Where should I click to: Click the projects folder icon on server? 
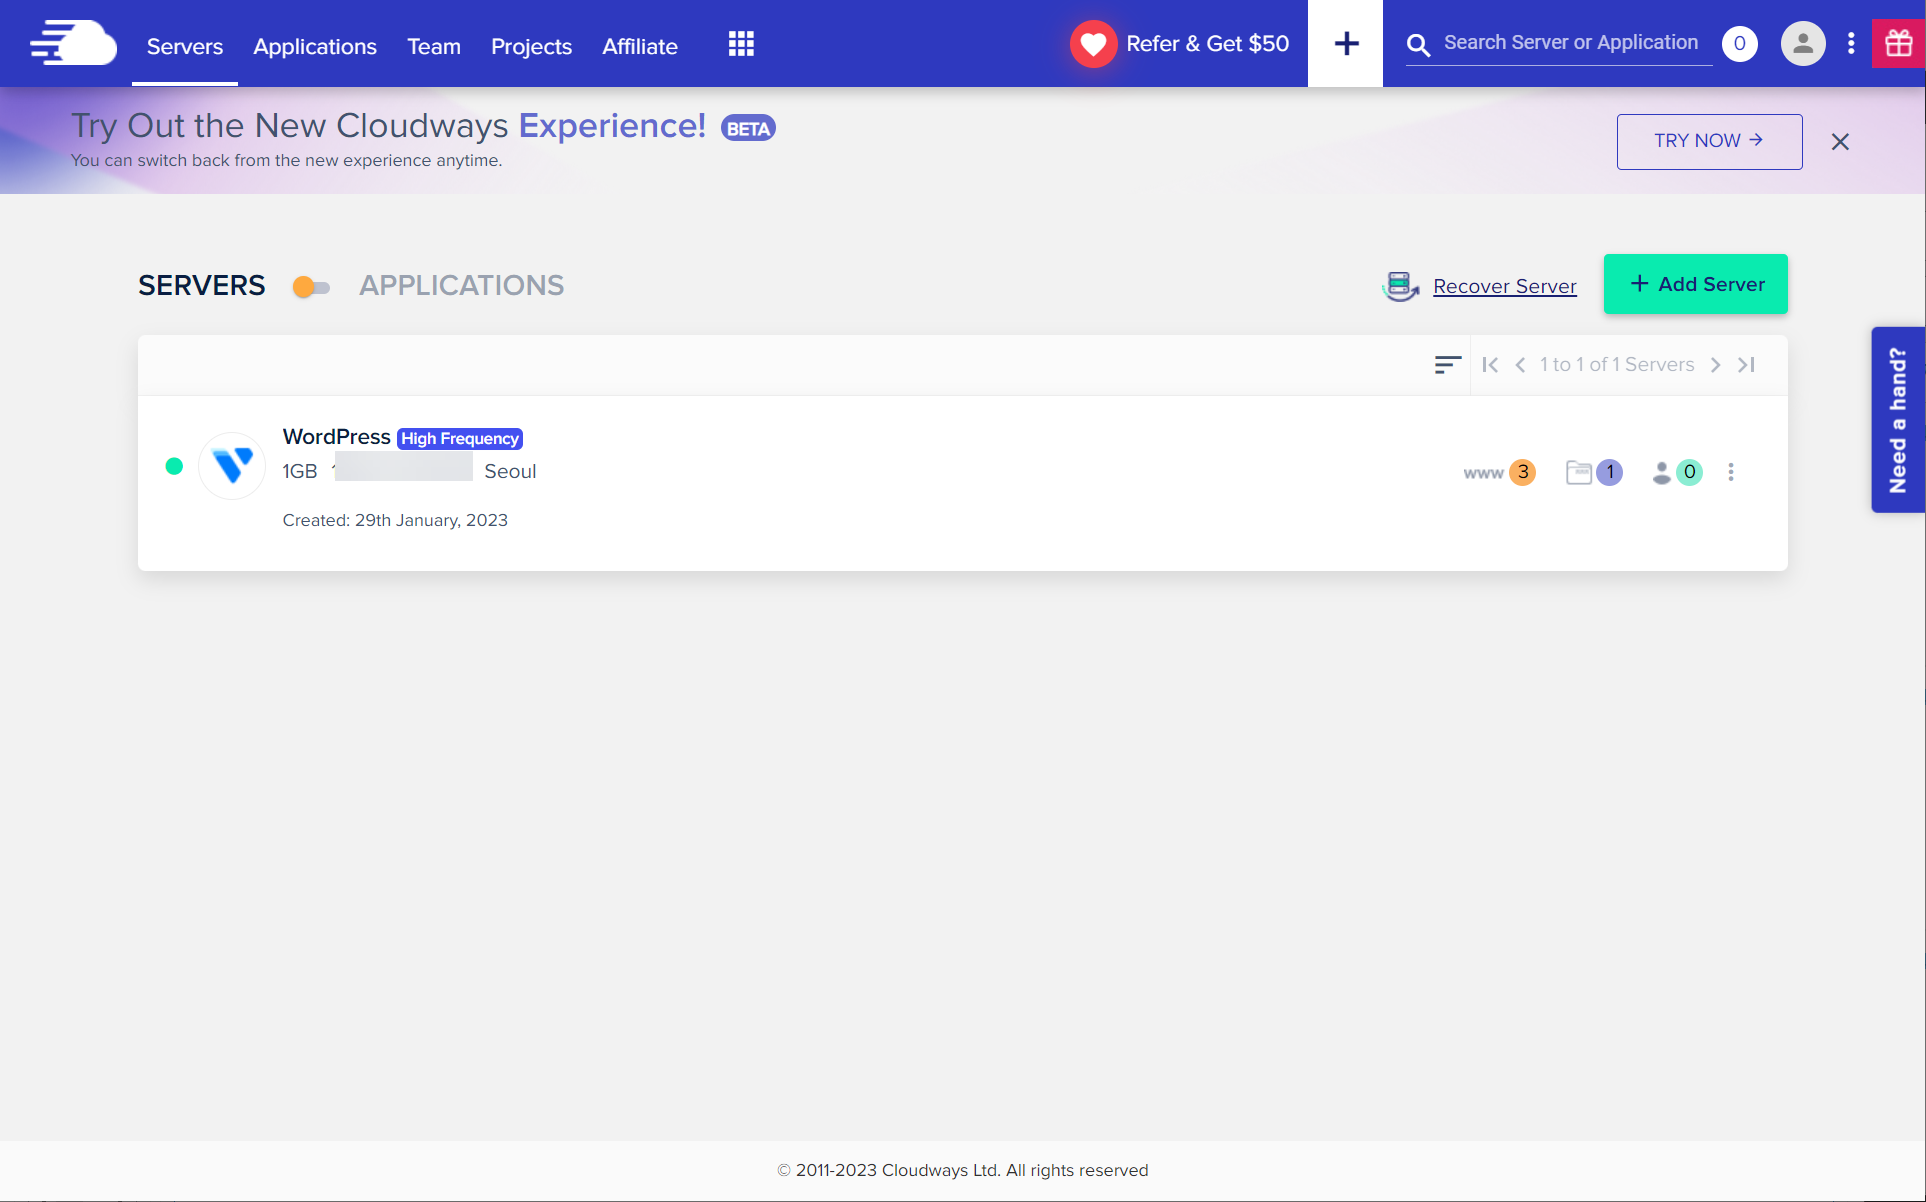click(x=1592, y=472)
